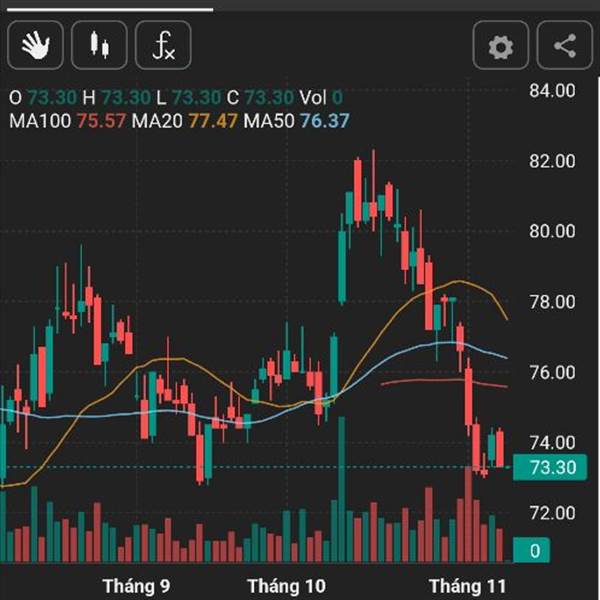
Task: Open chart settings gear icon
Action: [501, 45]
